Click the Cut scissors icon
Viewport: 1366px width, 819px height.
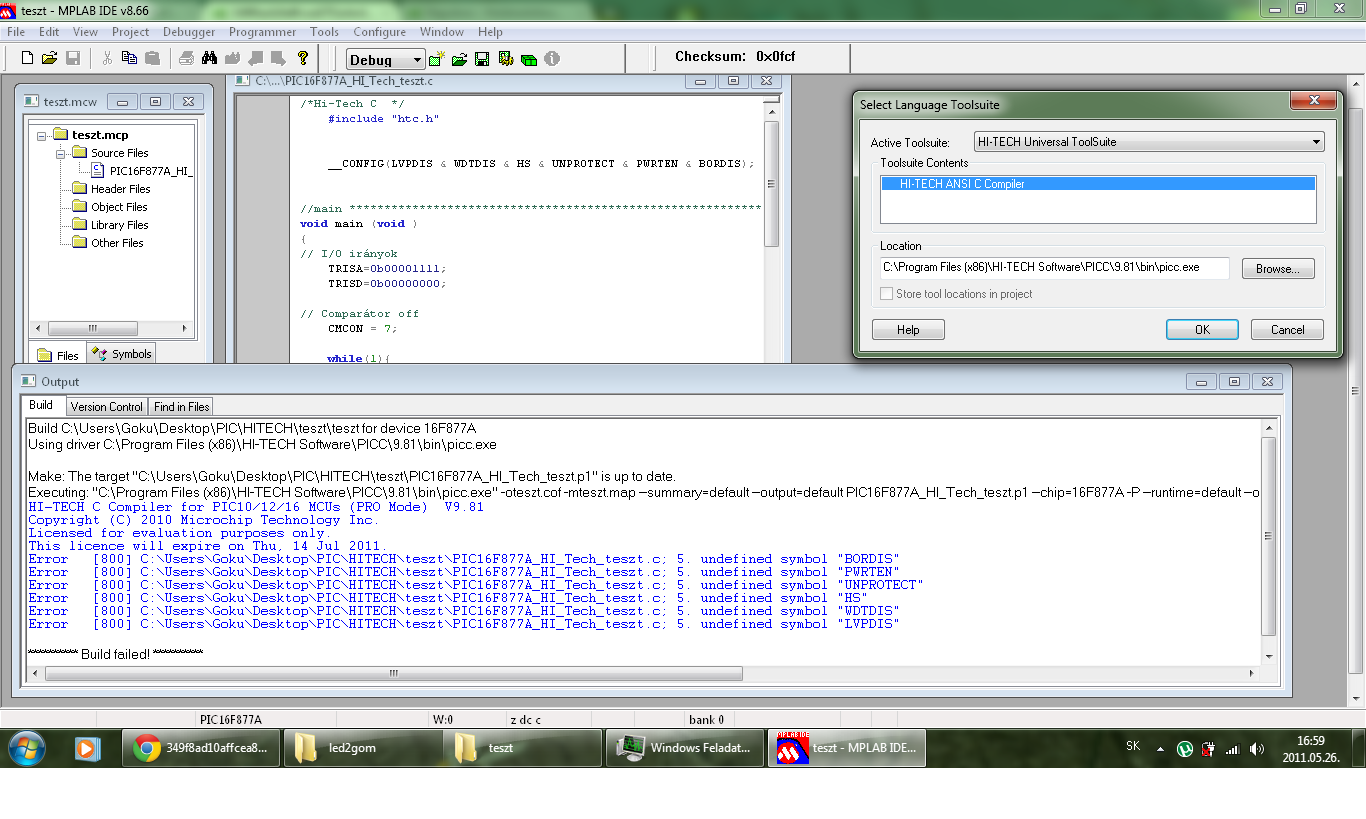pos(107,58)
